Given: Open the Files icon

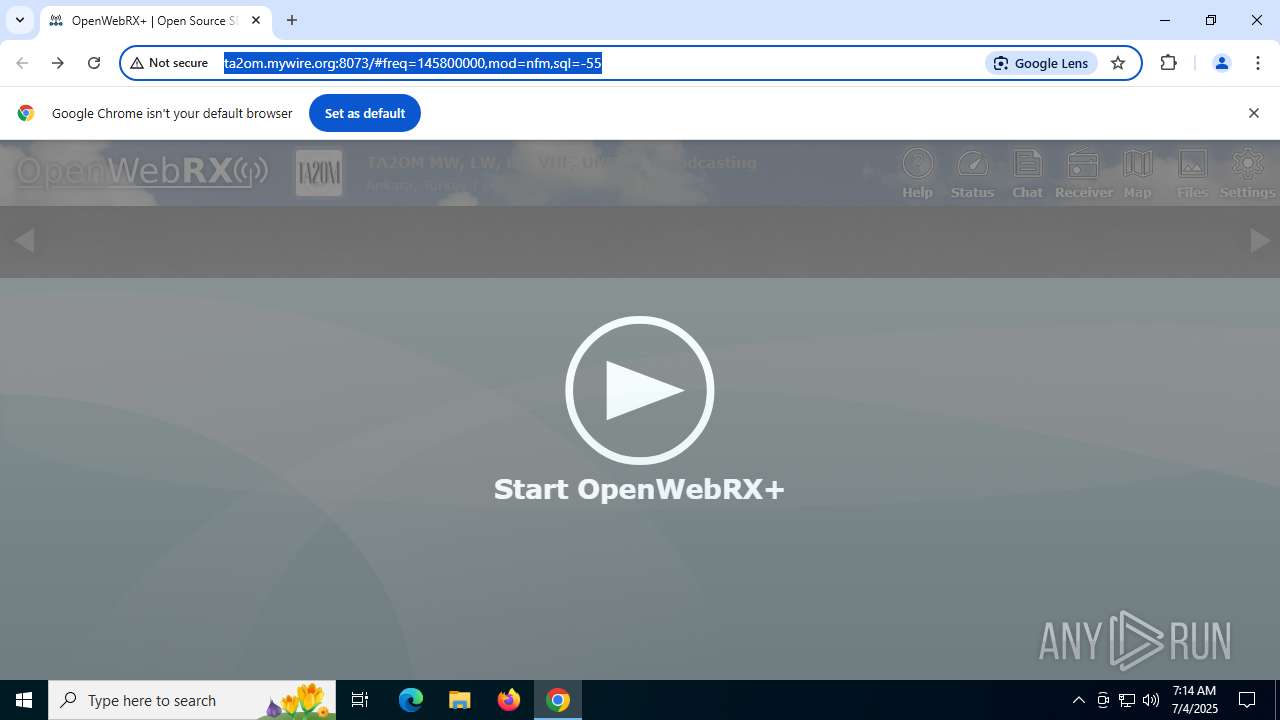Looking at the screenshot, I should click(1192, 174).
